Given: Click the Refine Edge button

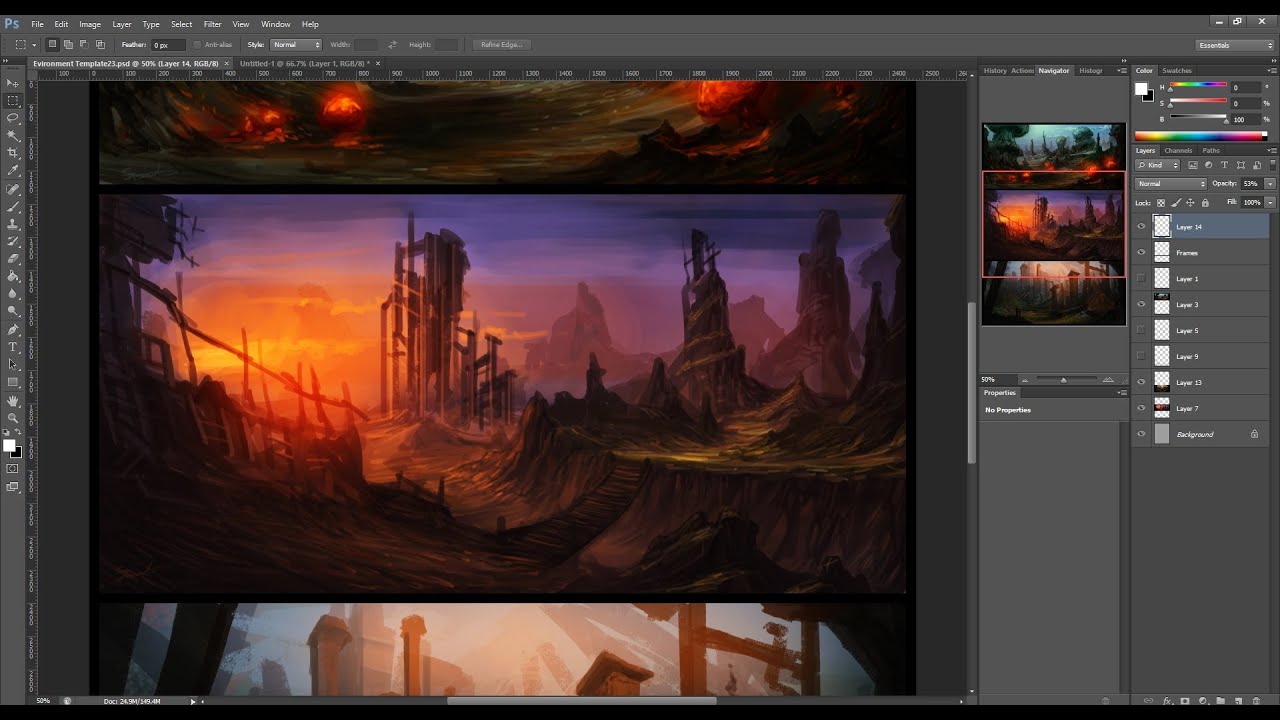Looking at the screenshot, I should point(502,45).
